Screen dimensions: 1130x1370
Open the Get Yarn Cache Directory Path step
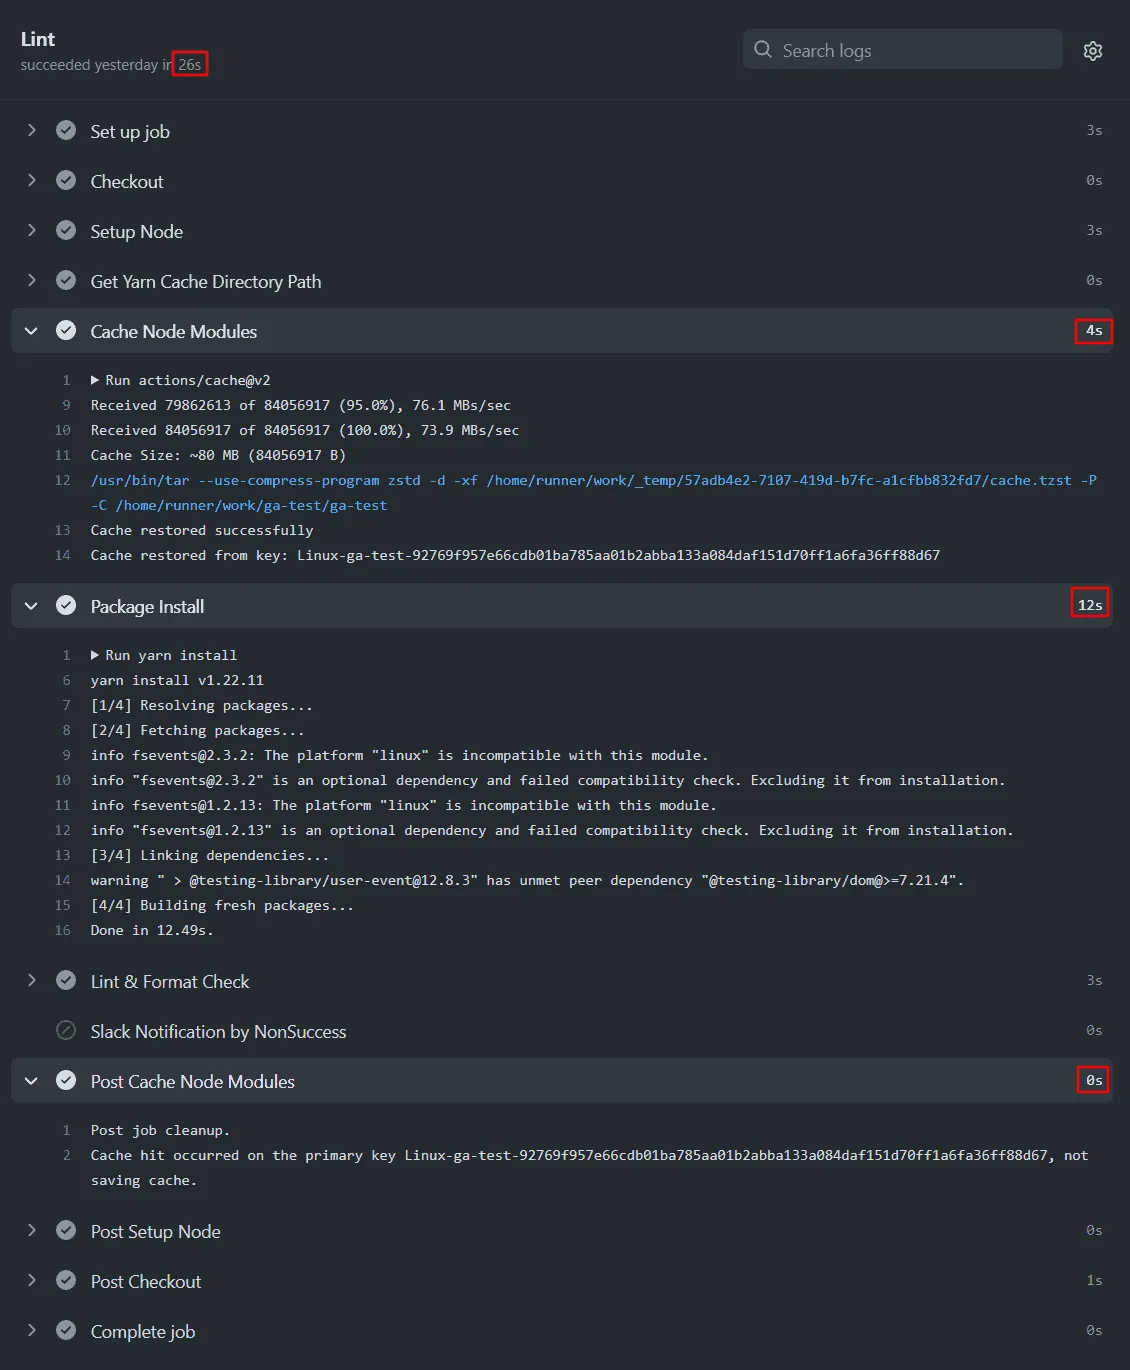(x=205, y=282)
